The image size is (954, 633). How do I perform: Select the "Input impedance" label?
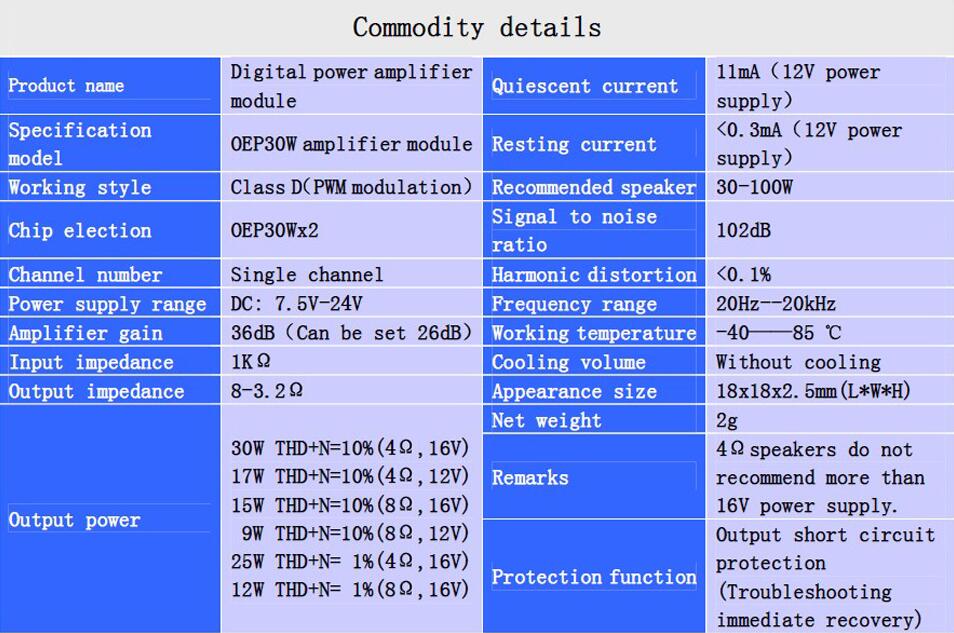point(91,362)
